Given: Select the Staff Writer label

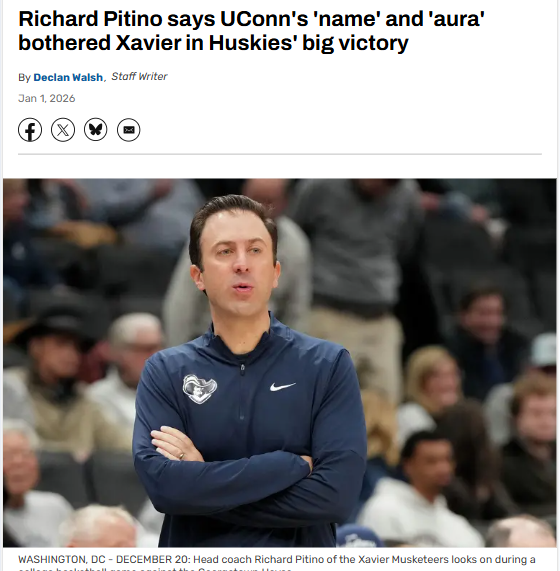Looking at the screenshot, I should click(139, 76).
